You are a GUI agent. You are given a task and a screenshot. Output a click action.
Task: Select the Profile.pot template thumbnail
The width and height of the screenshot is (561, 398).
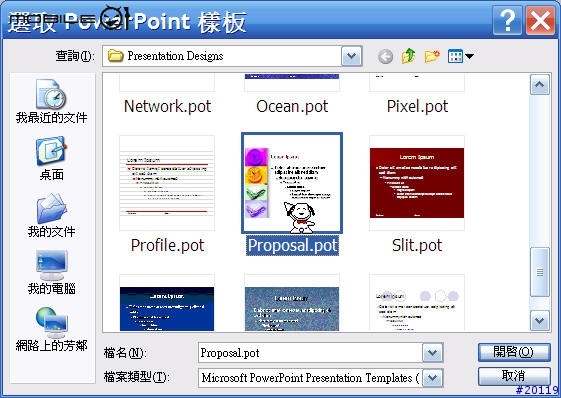point(167,183)
